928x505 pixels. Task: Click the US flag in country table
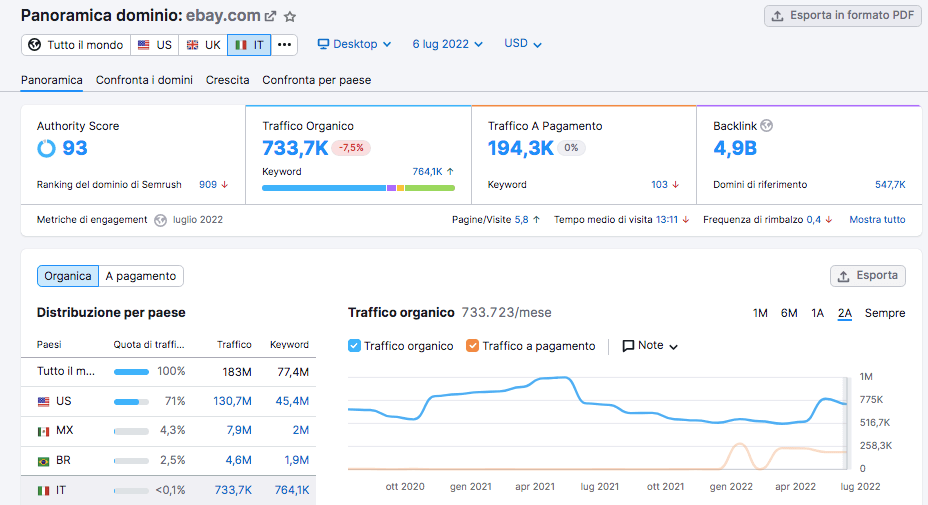click(x=43, y=401)
